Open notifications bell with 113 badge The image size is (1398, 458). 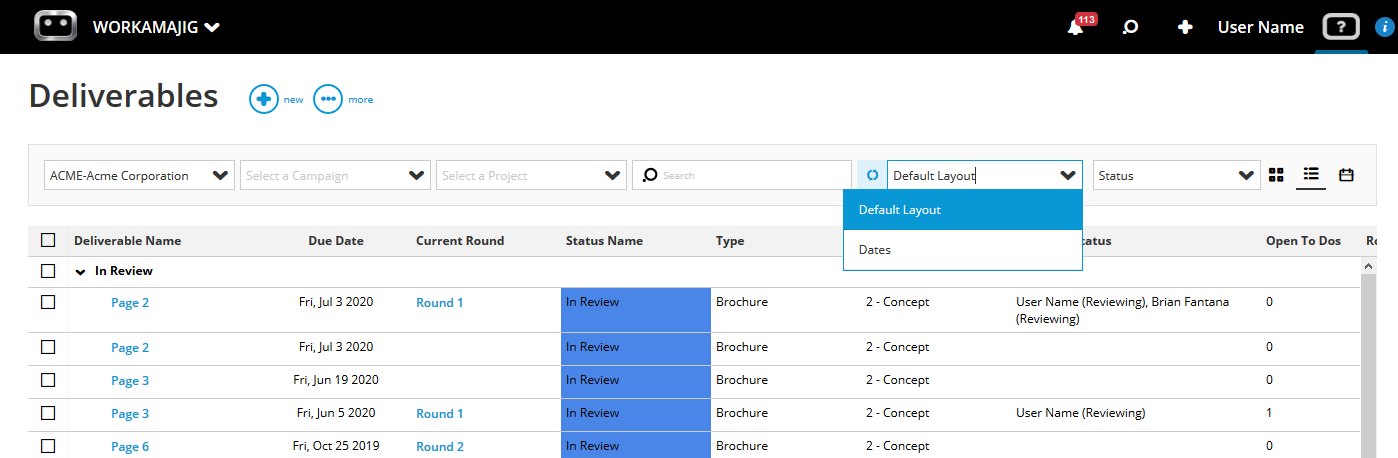1077,27
